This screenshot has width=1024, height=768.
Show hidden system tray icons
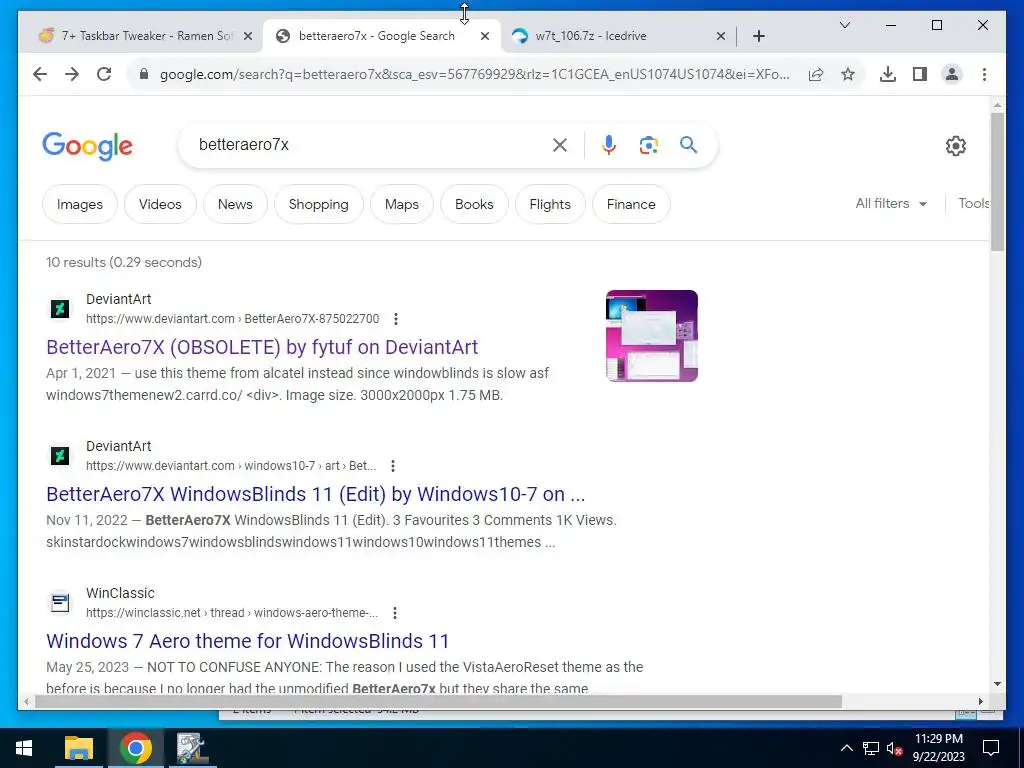coord(846,748)
